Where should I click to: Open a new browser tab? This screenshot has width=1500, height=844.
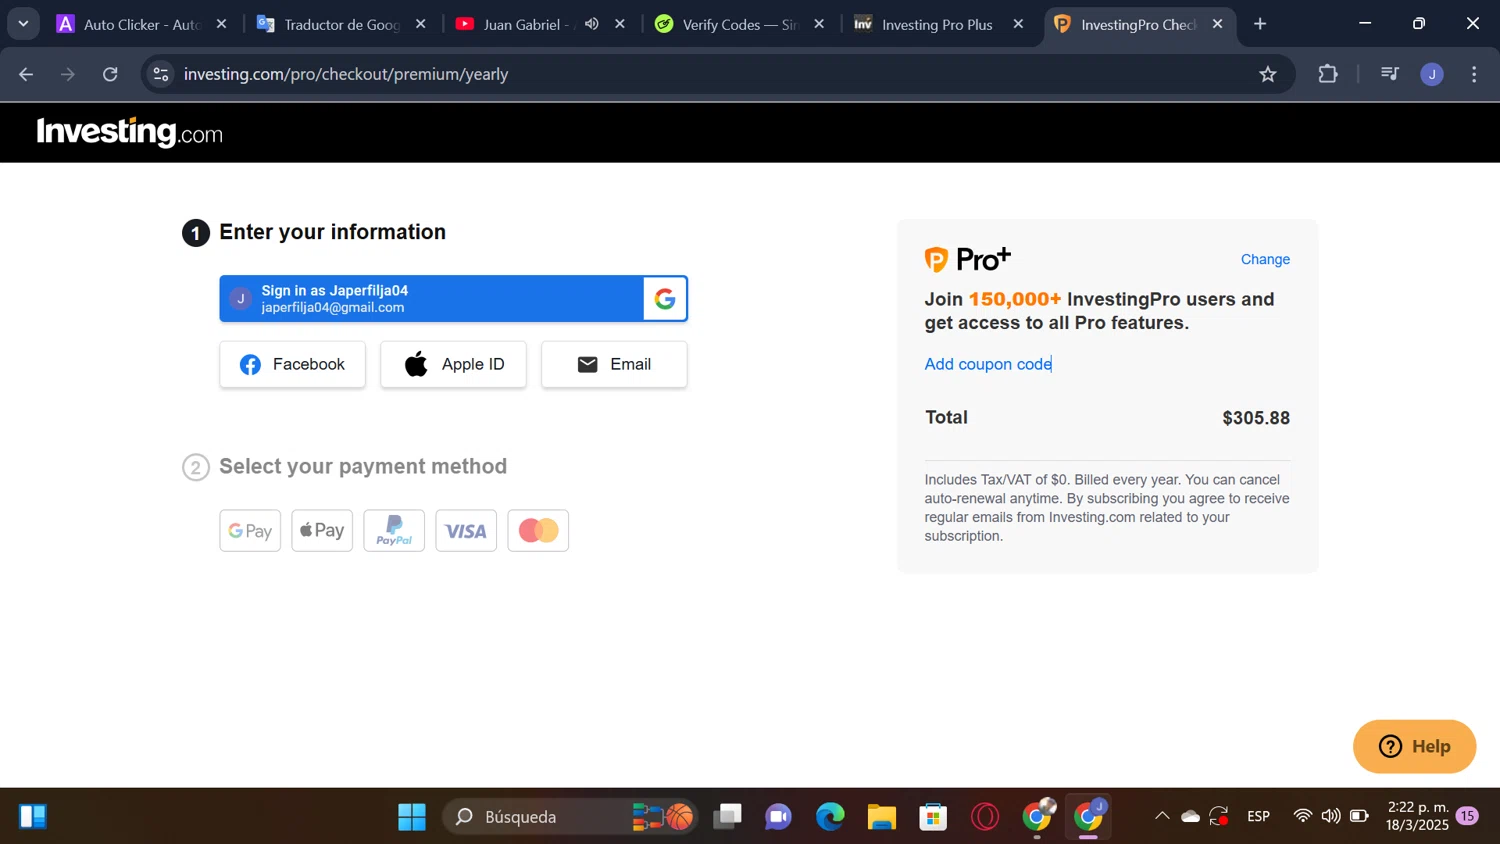1260,24
